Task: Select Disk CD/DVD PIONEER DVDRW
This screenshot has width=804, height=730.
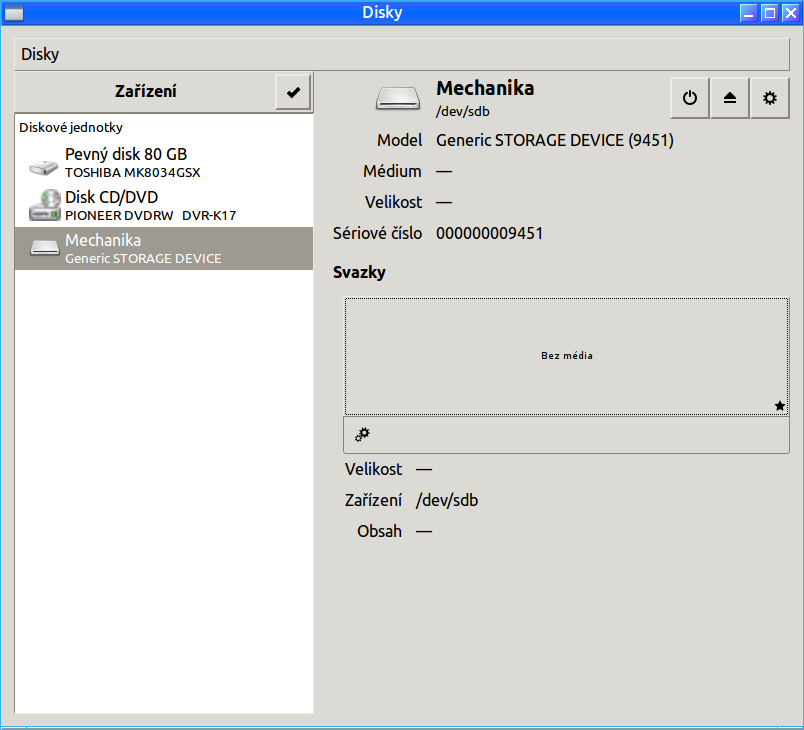Action: [164, 206]
